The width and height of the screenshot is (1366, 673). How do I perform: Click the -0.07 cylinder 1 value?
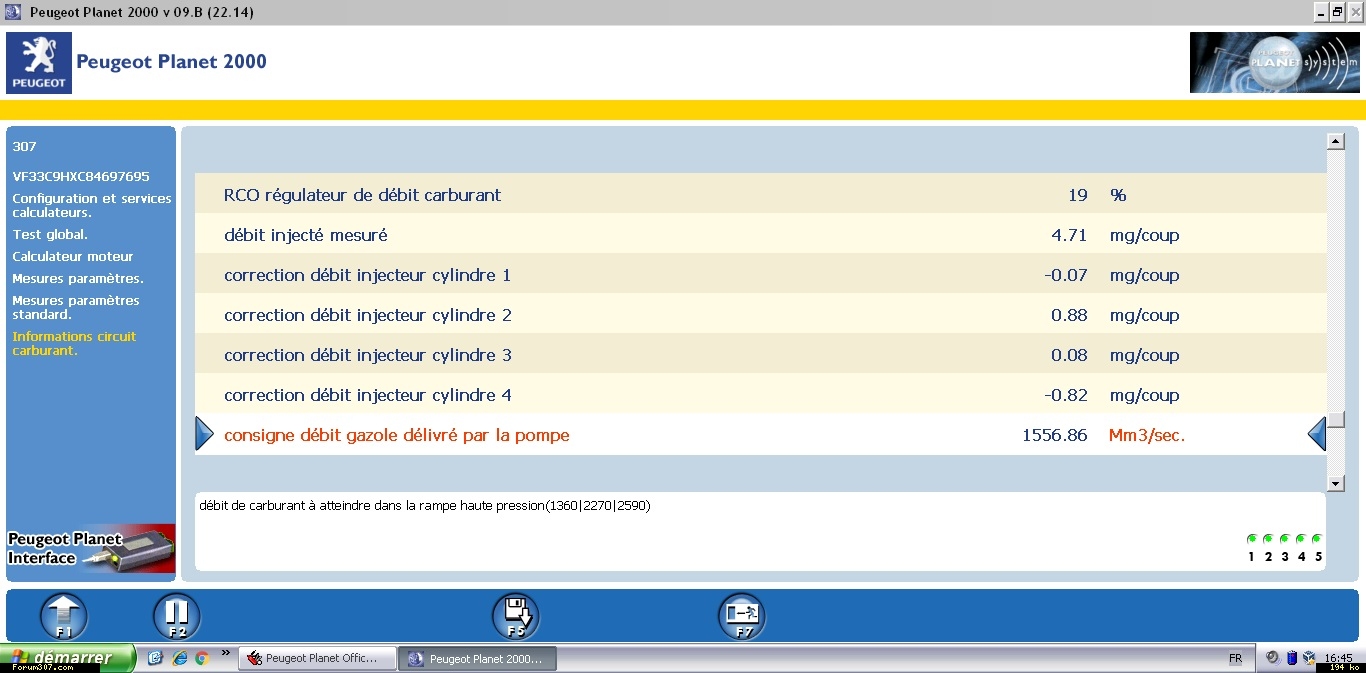click(1065, 275)
